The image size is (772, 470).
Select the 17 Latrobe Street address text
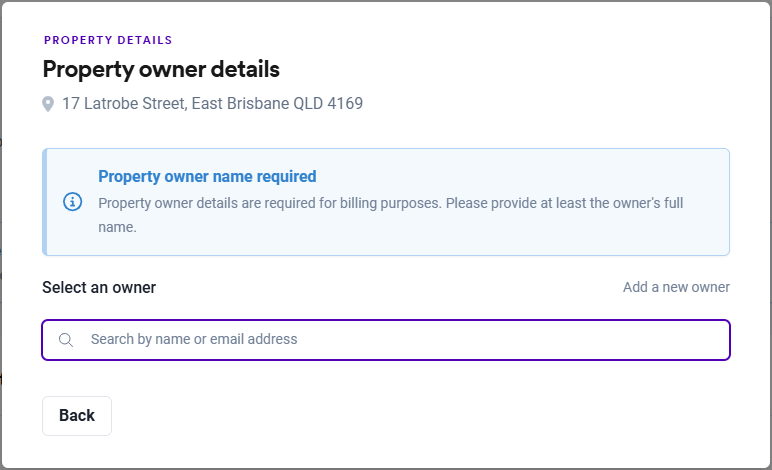click(124, 103)
